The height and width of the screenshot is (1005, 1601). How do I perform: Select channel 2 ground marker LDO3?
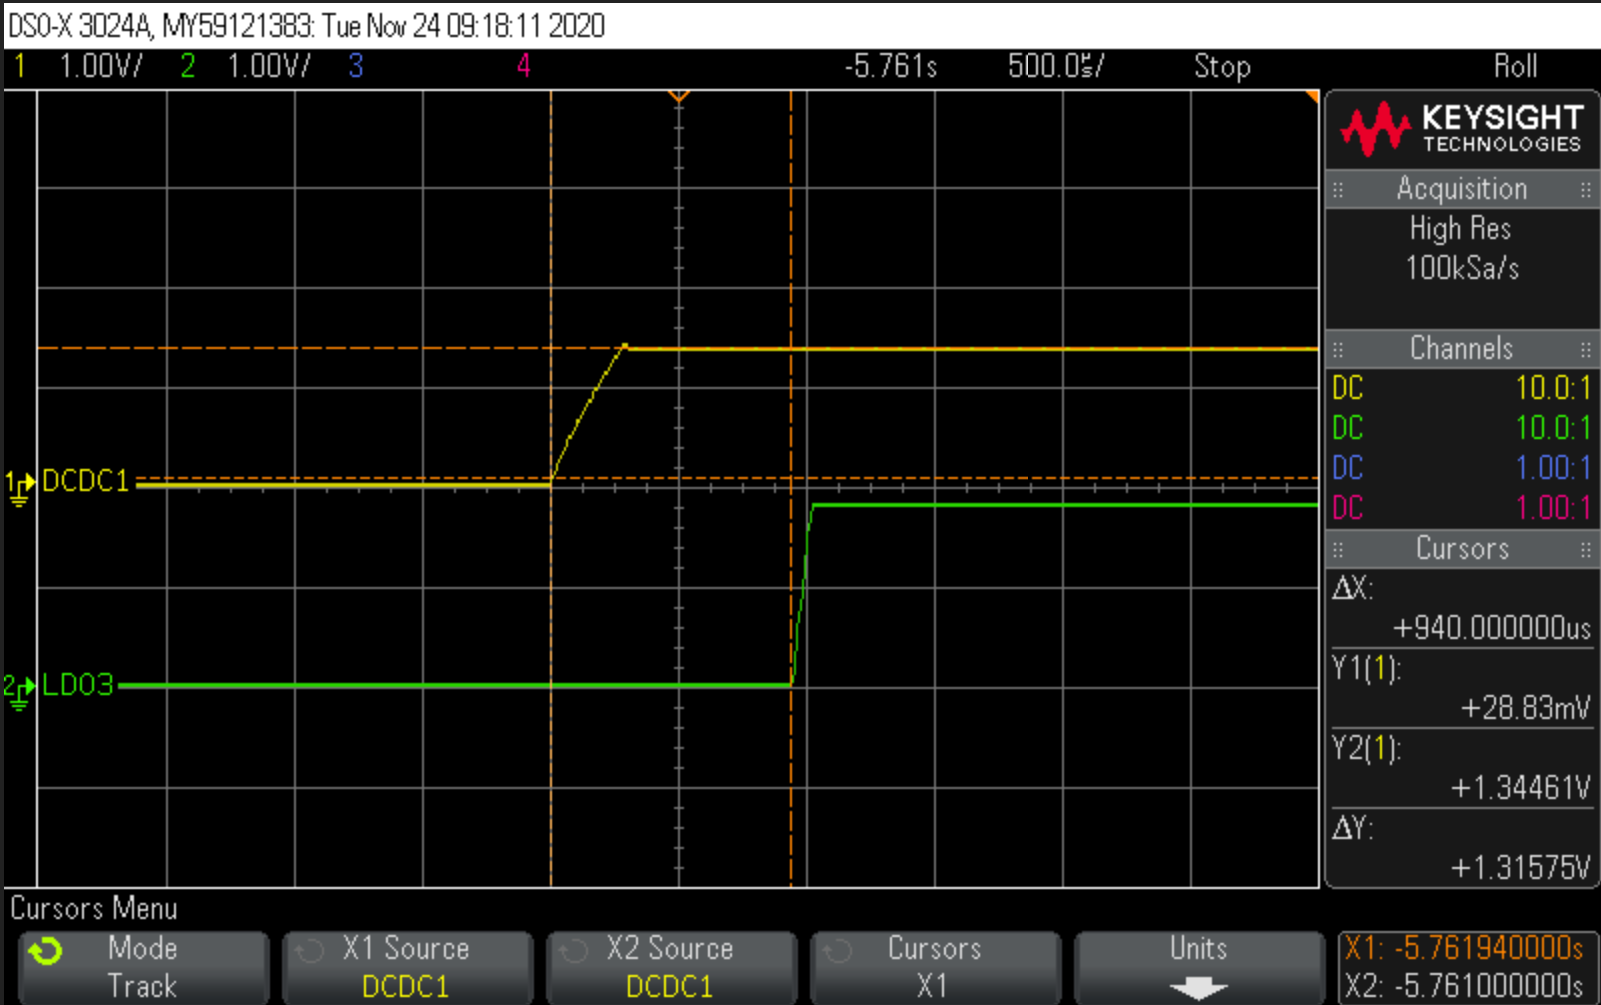pos(18,690)
